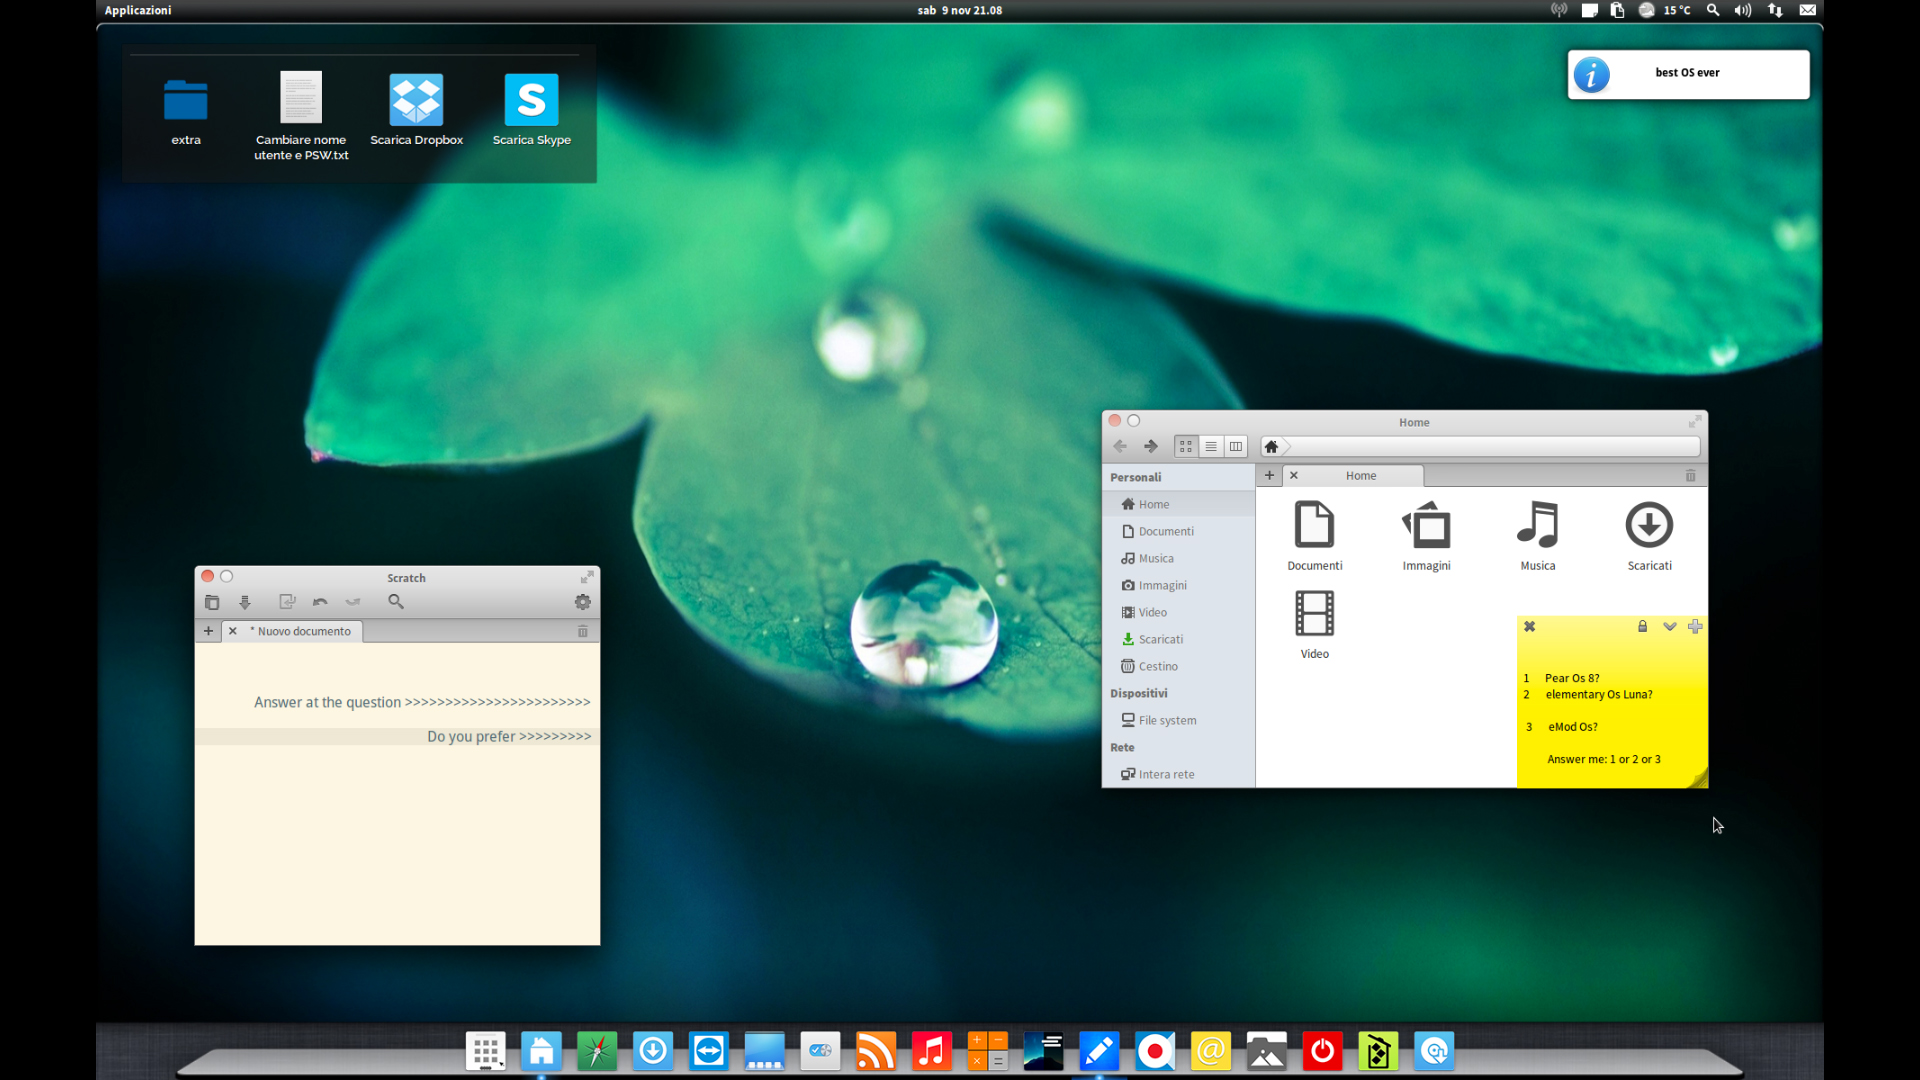1920x1080 pixels.
Task: Click the save download arrow in Scratch
Action: [245, 602]
